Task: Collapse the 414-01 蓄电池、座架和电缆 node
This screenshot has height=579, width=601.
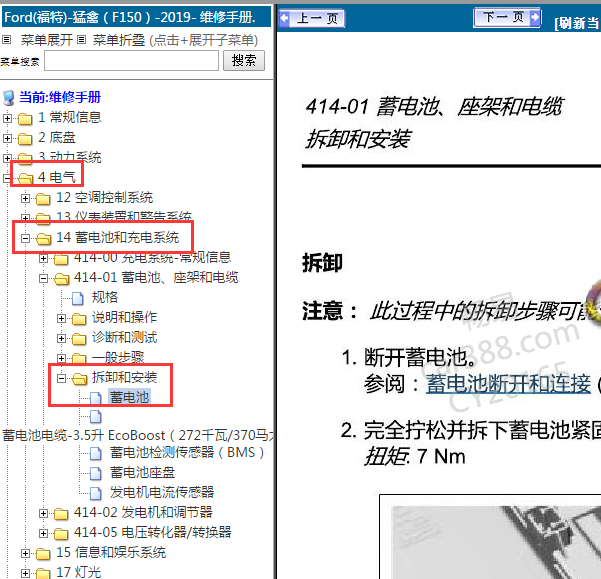Action: click(x=43, y=279)
